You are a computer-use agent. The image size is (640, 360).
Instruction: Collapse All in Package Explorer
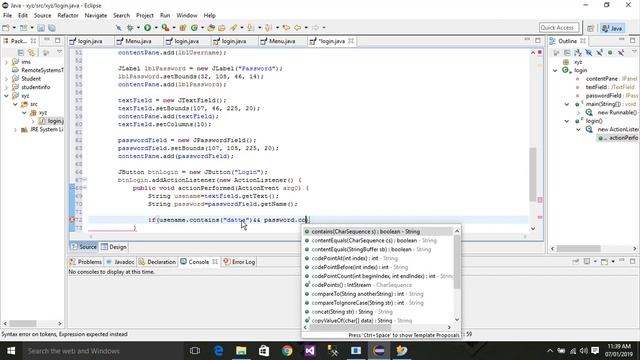tap(21, 53)
